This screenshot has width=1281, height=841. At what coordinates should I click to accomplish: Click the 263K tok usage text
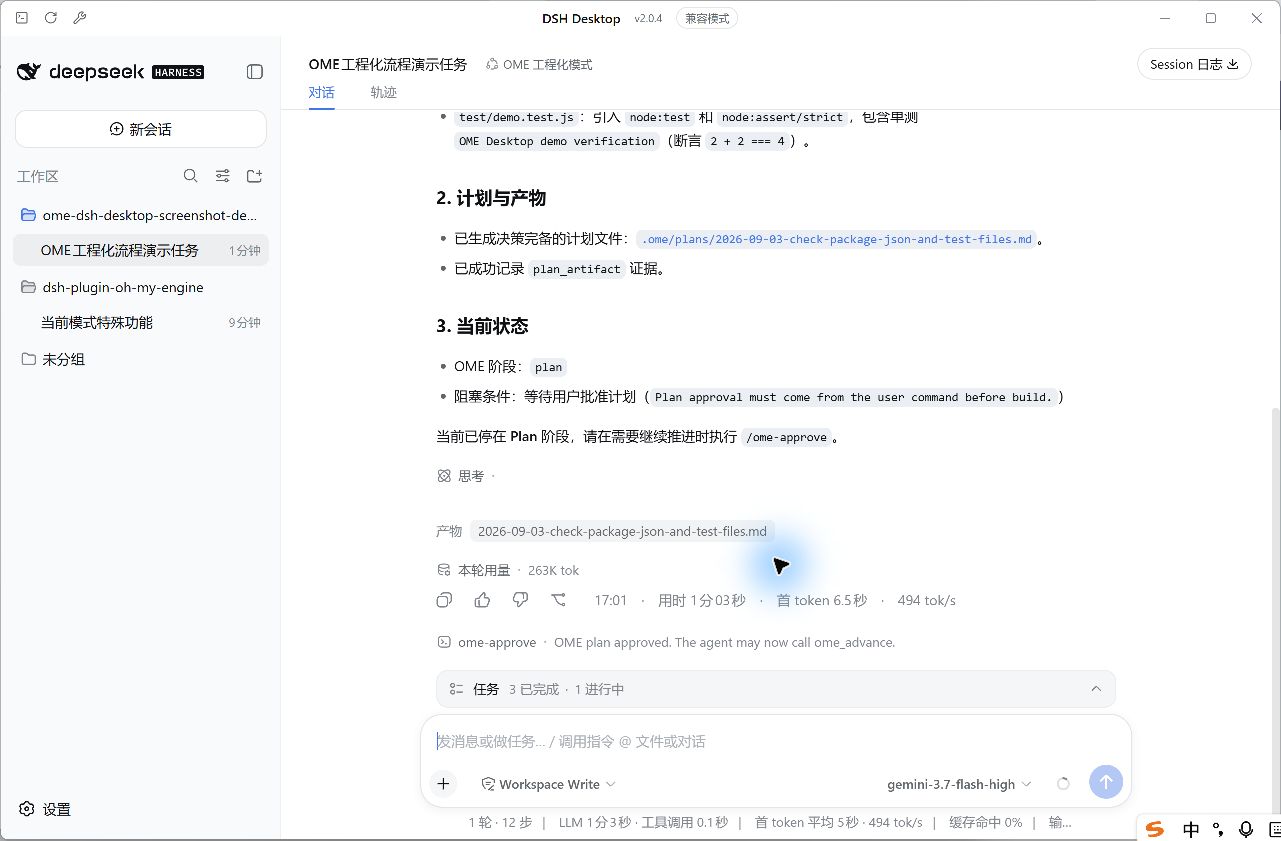(x=553, y=570)
